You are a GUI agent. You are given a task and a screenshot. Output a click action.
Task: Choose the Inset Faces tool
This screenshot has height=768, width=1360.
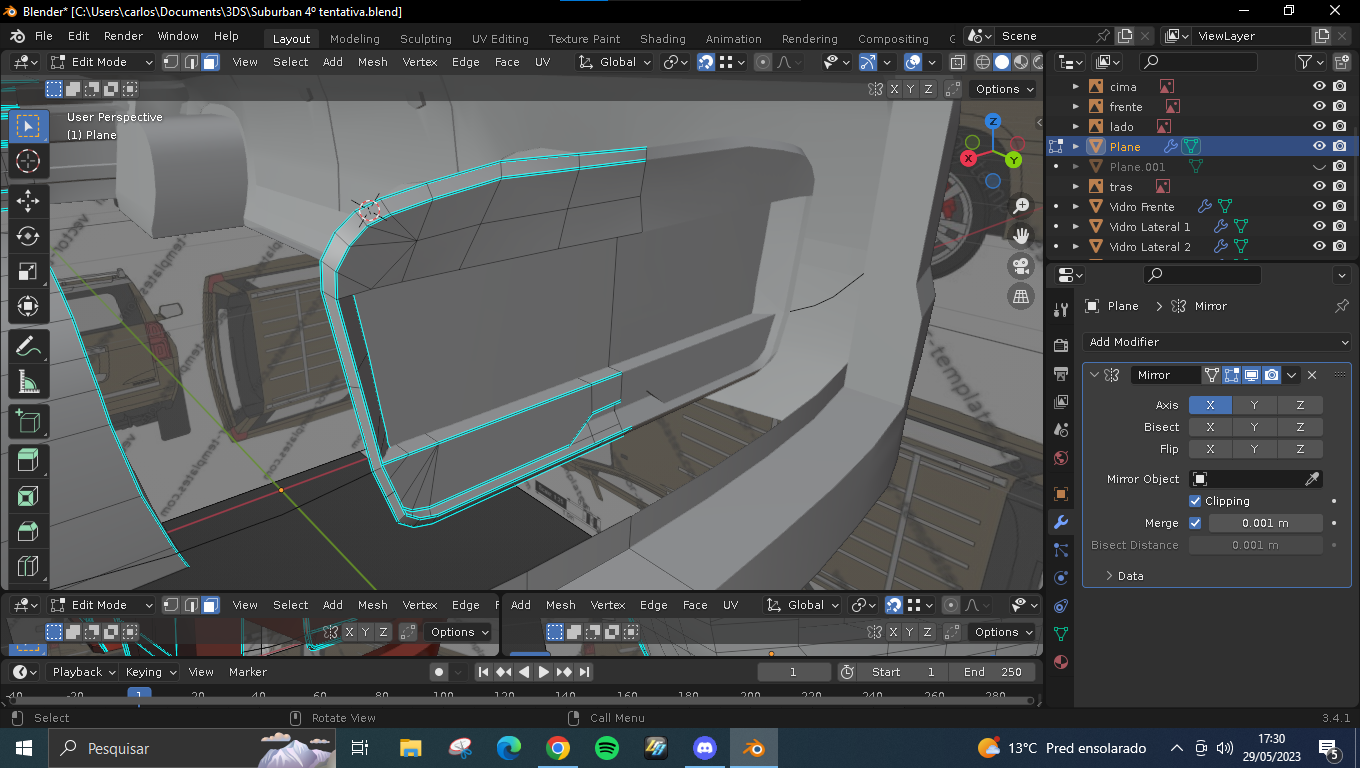(x=28, y=496)
